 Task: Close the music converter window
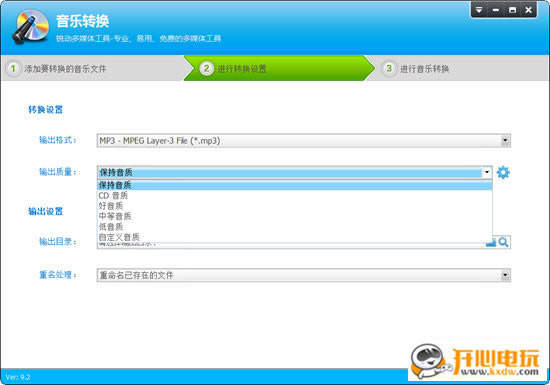point(529,10)
